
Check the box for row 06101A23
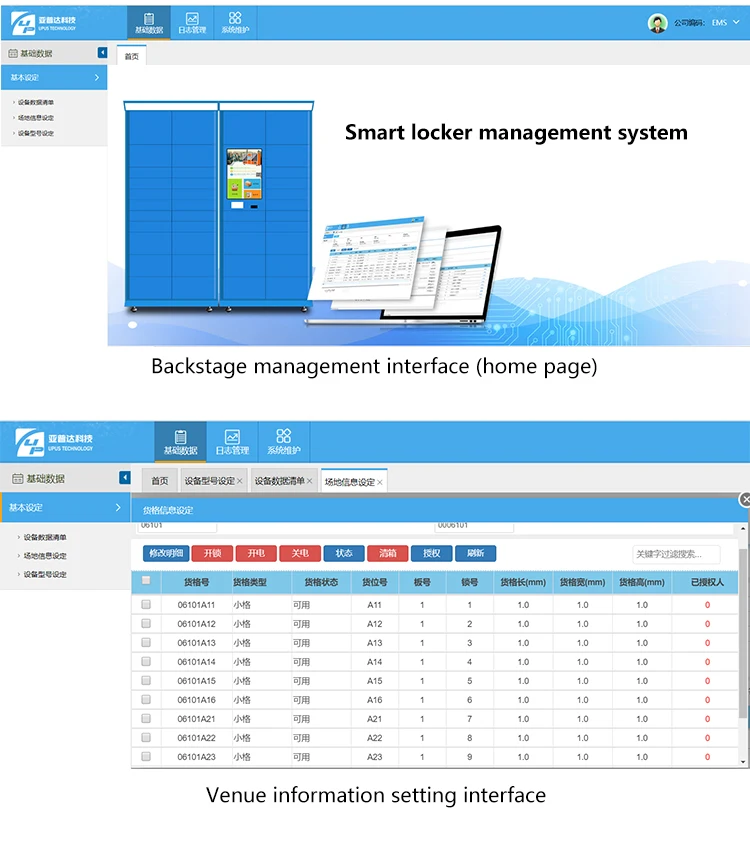pyautogui.click(x=146, y=757)
